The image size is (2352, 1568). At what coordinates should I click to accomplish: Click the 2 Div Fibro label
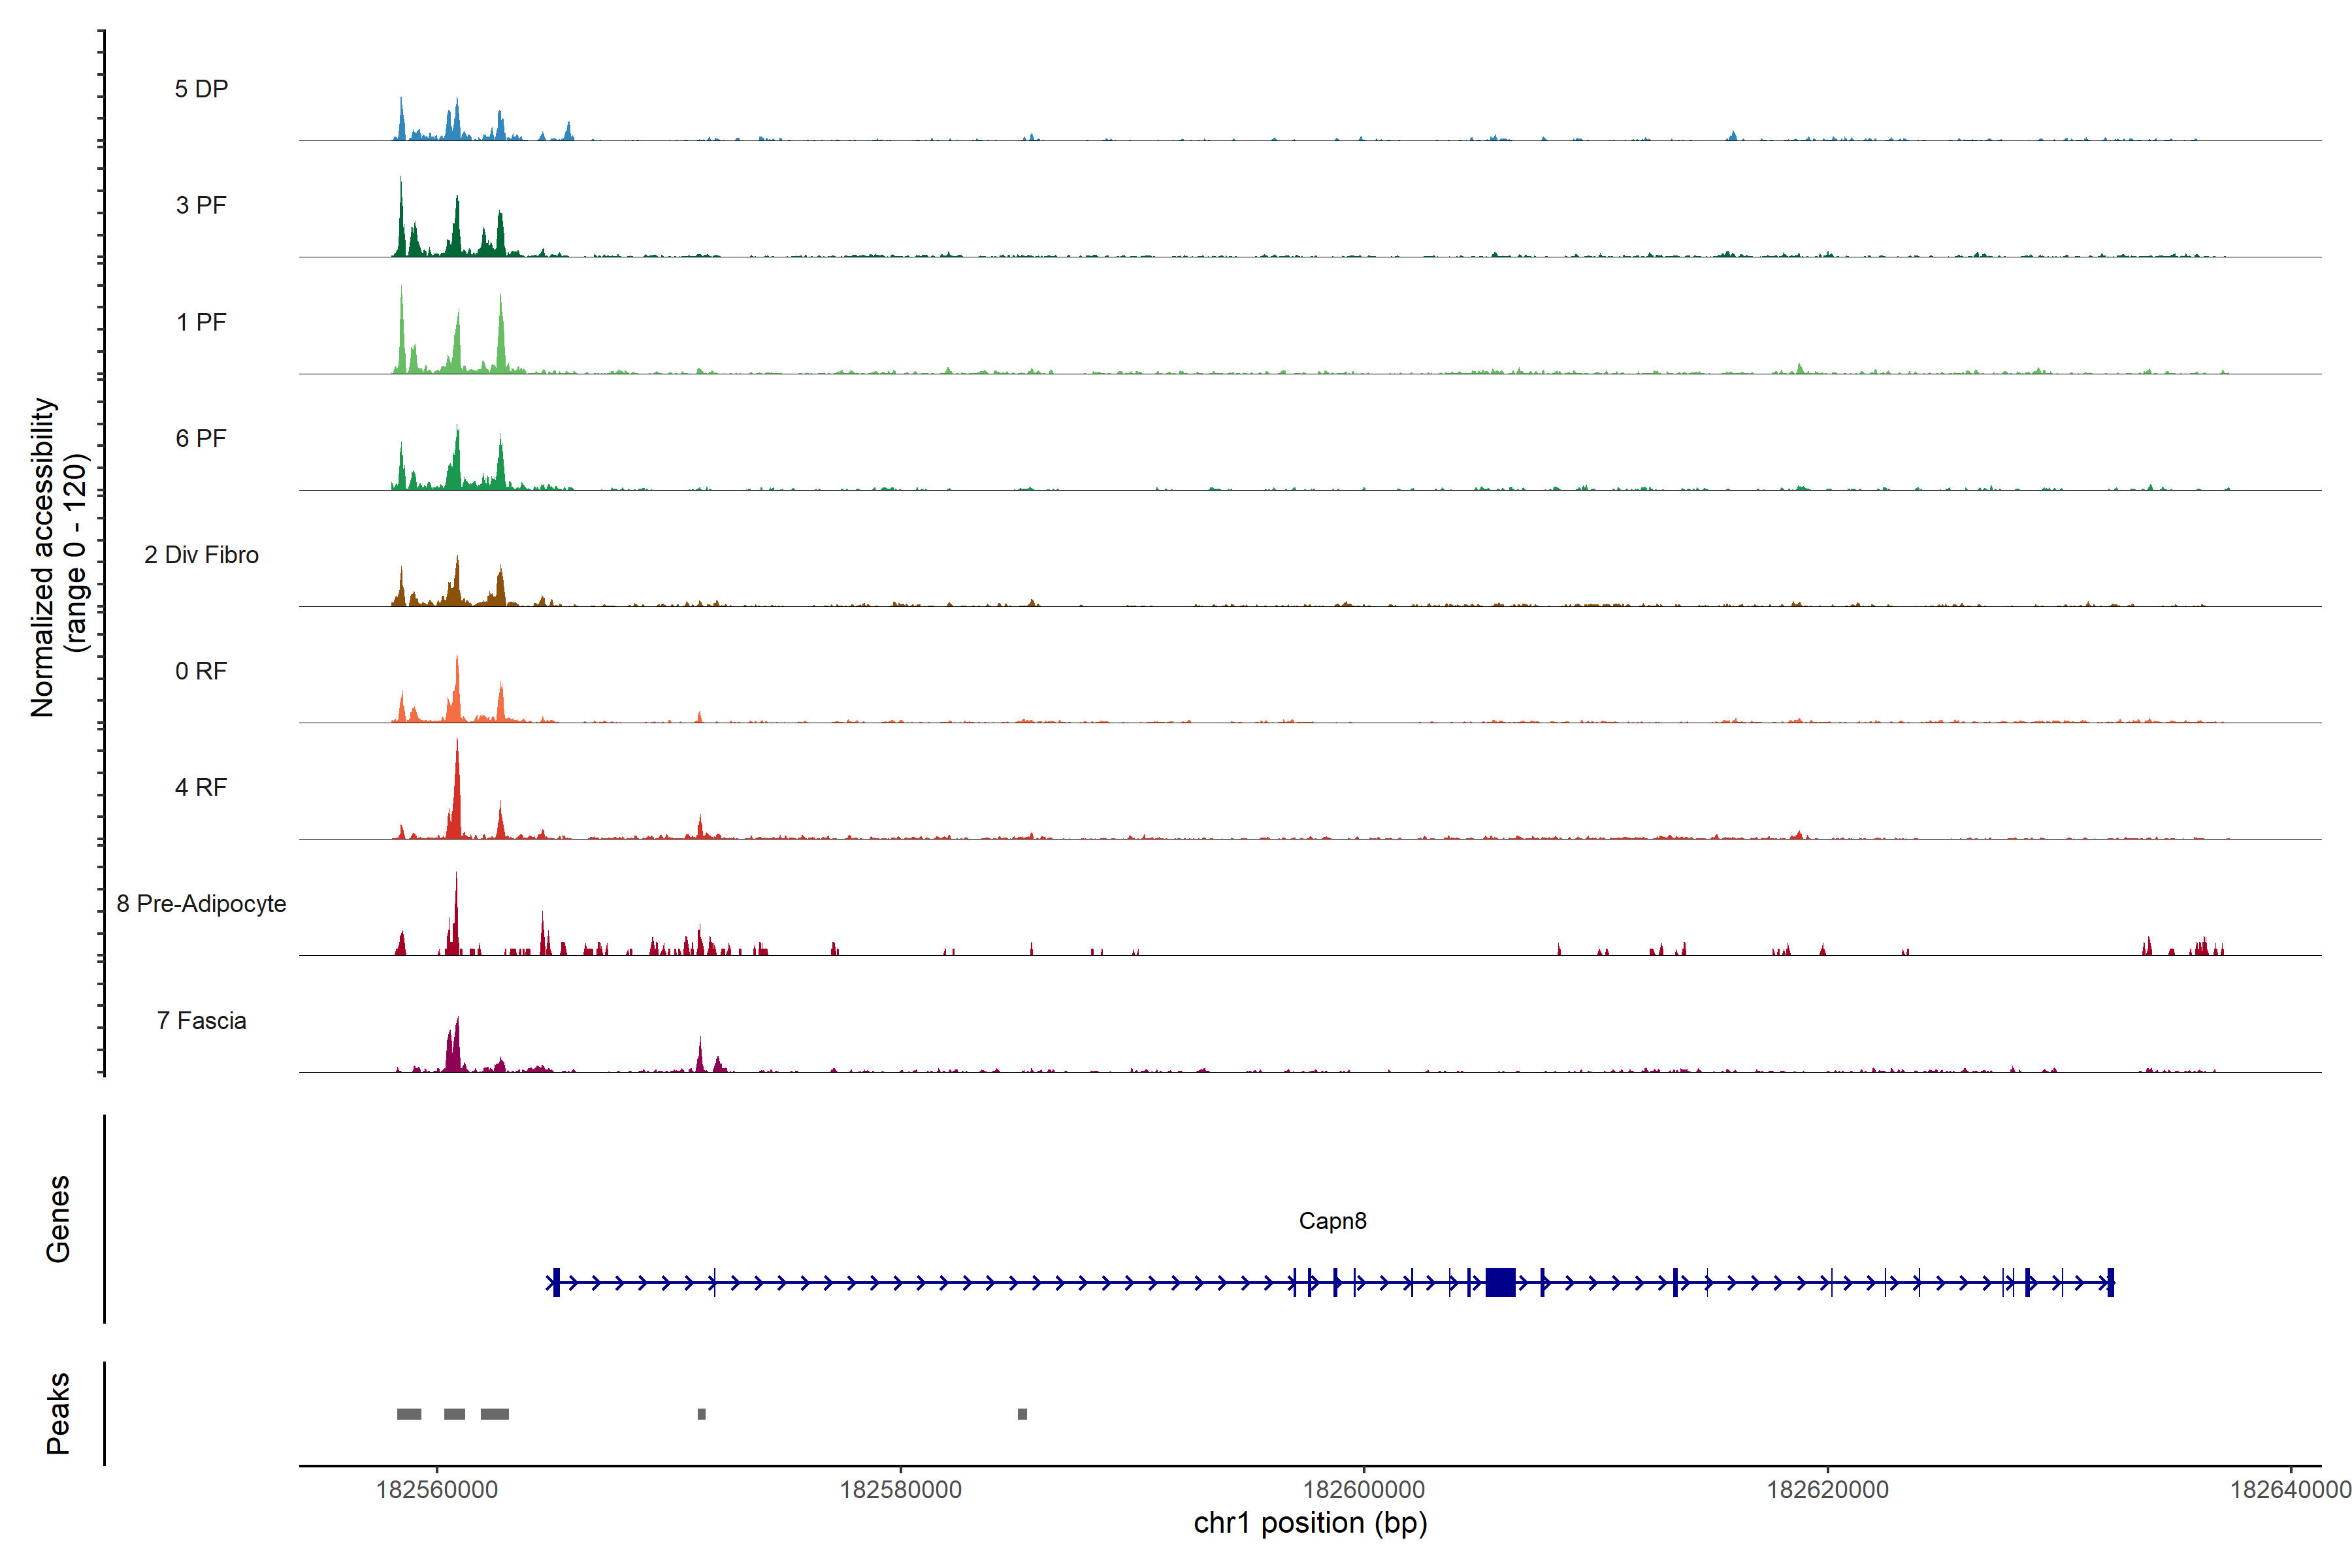pyautogui.click(x=201, y=555)
